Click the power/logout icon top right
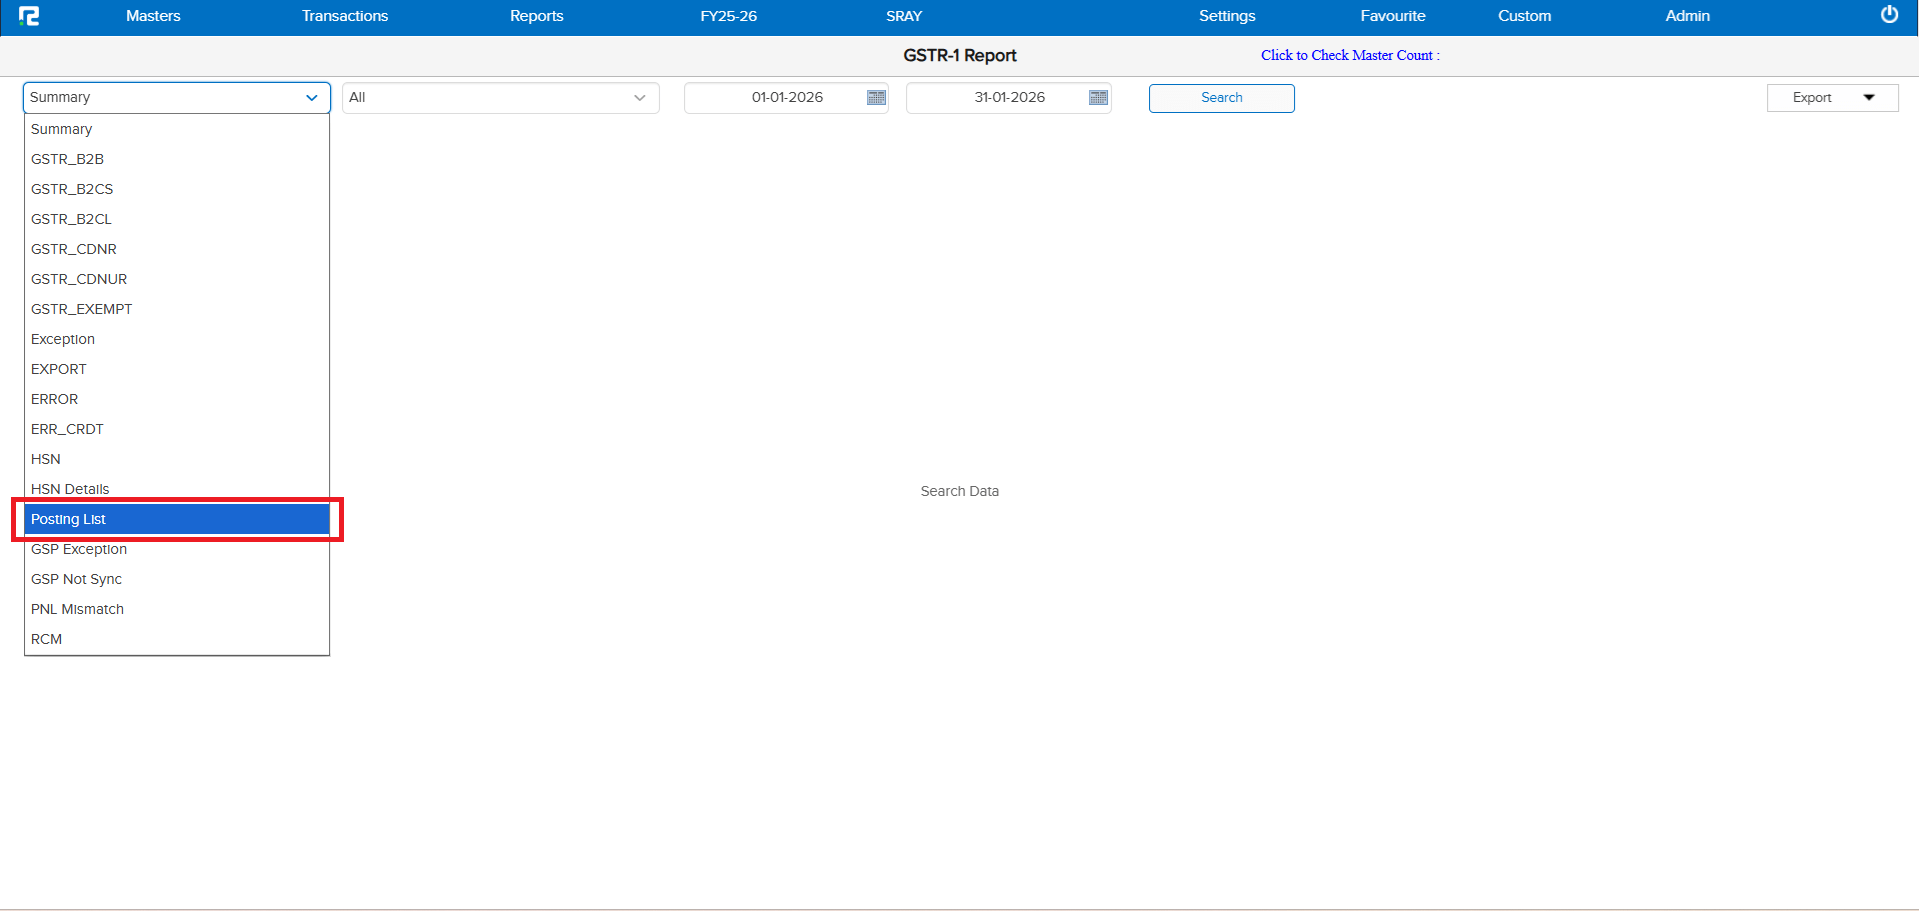 click(1888, 15)
